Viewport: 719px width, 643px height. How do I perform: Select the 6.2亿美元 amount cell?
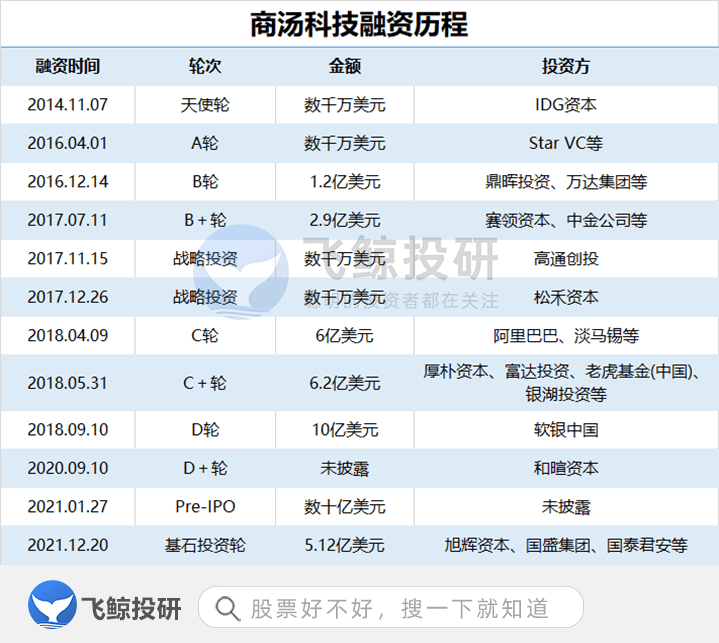click(x=345, y=383)
